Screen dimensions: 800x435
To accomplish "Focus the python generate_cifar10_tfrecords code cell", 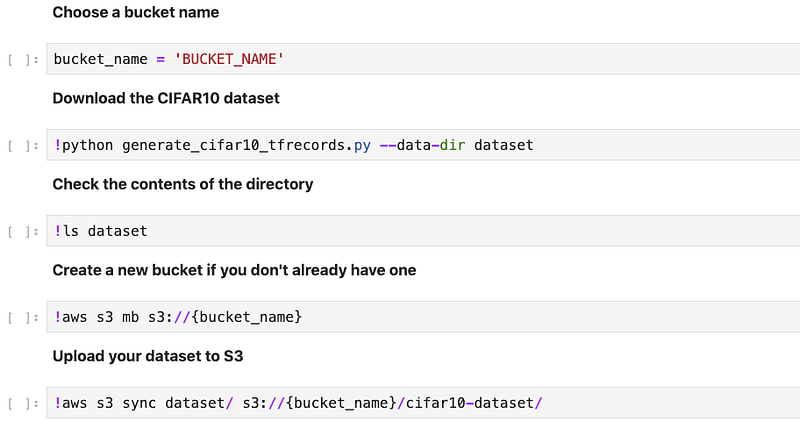I will click(650, 145).
